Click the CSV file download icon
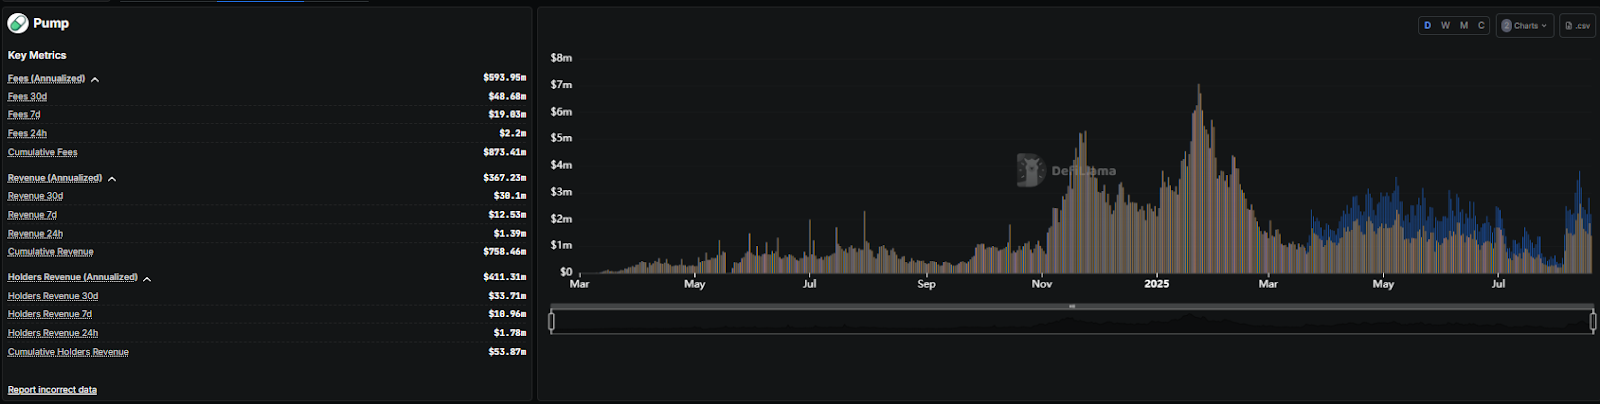Image resolution: width=1600 pixels, height=404 pixels. [1569, 26]
